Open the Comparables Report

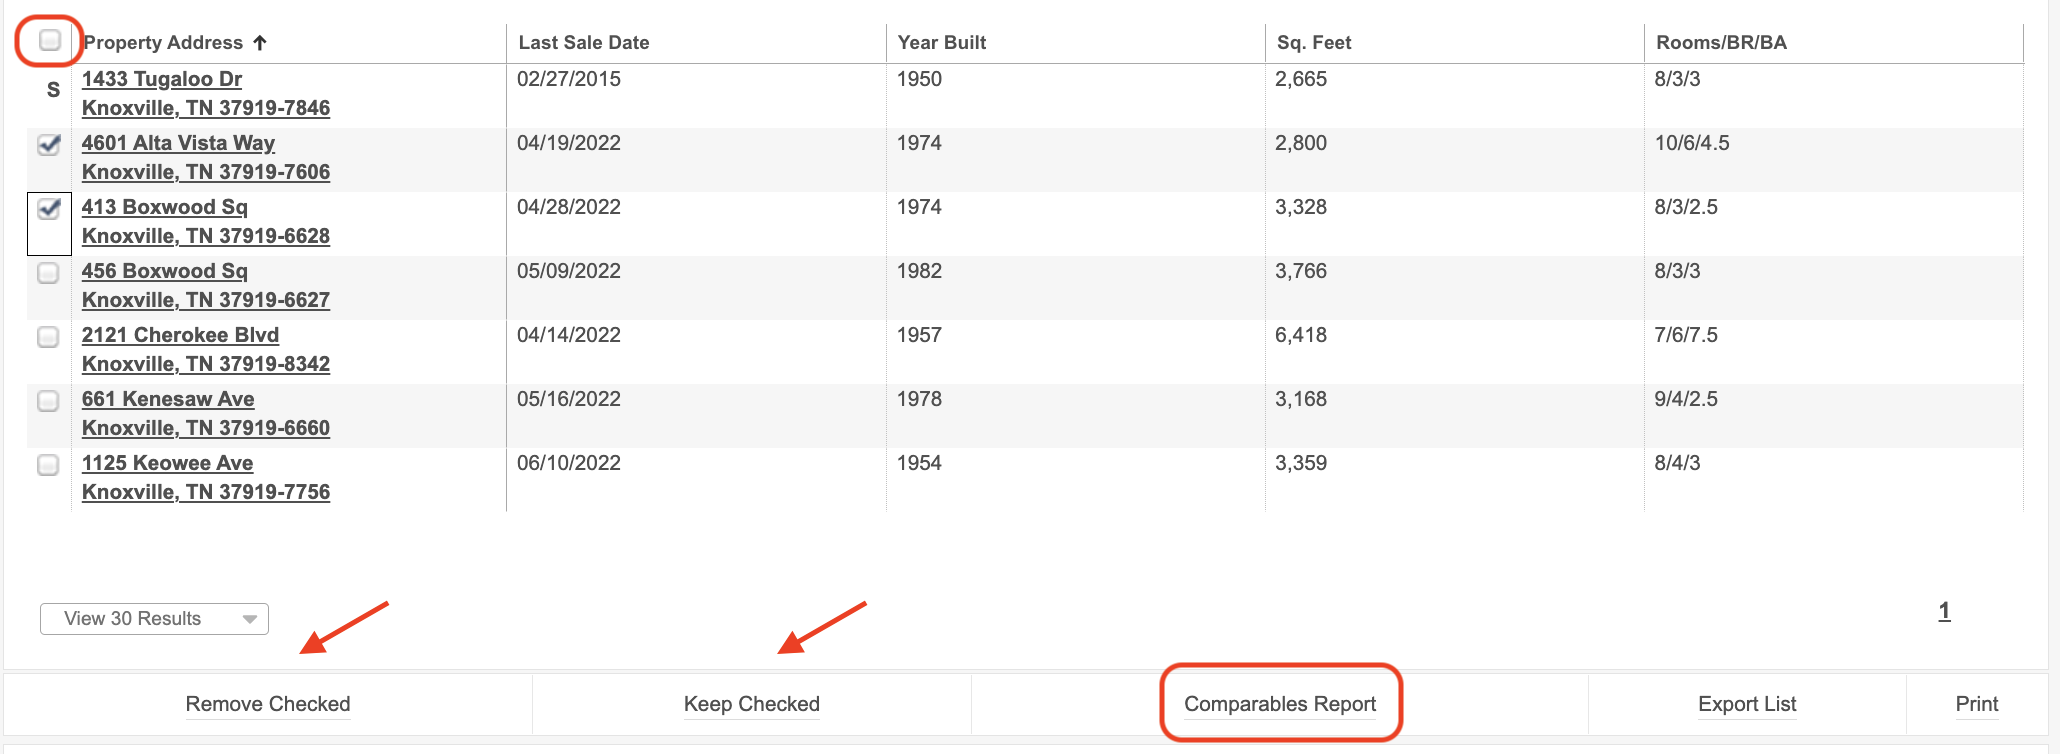[x=1280, y=704]
